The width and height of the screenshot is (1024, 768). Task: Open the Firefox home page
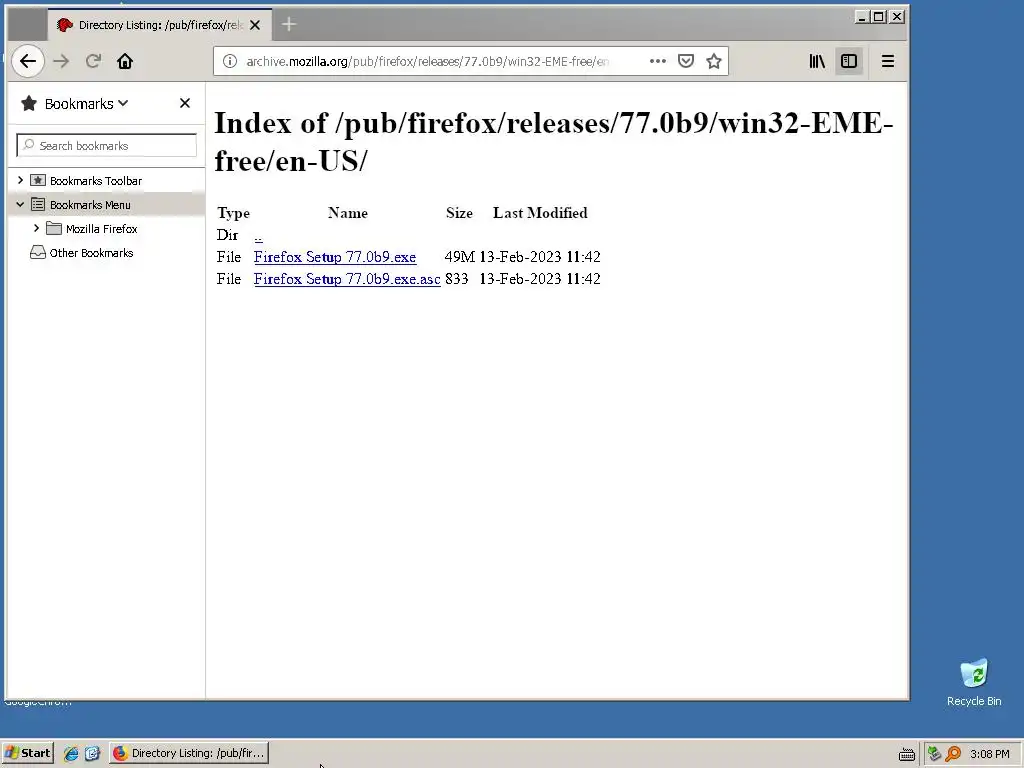click(125, 61)
